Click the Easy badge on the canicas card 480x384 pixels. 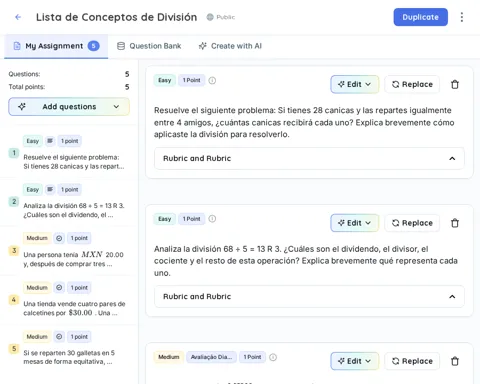(x=165, y=80)
